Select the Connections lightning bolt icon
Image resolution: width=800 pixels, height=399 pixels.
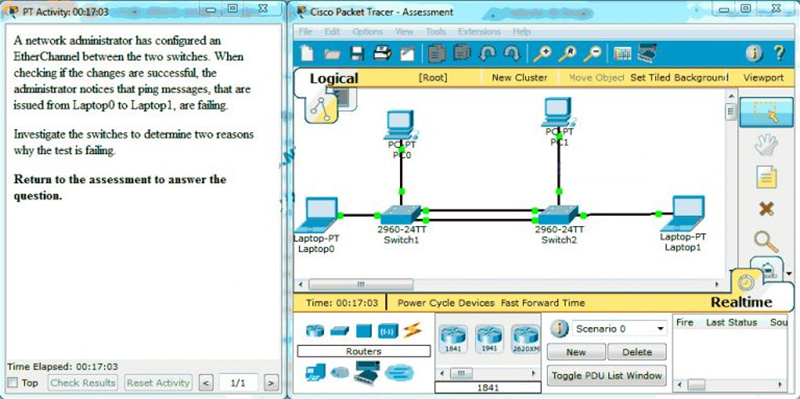point(412,331)
